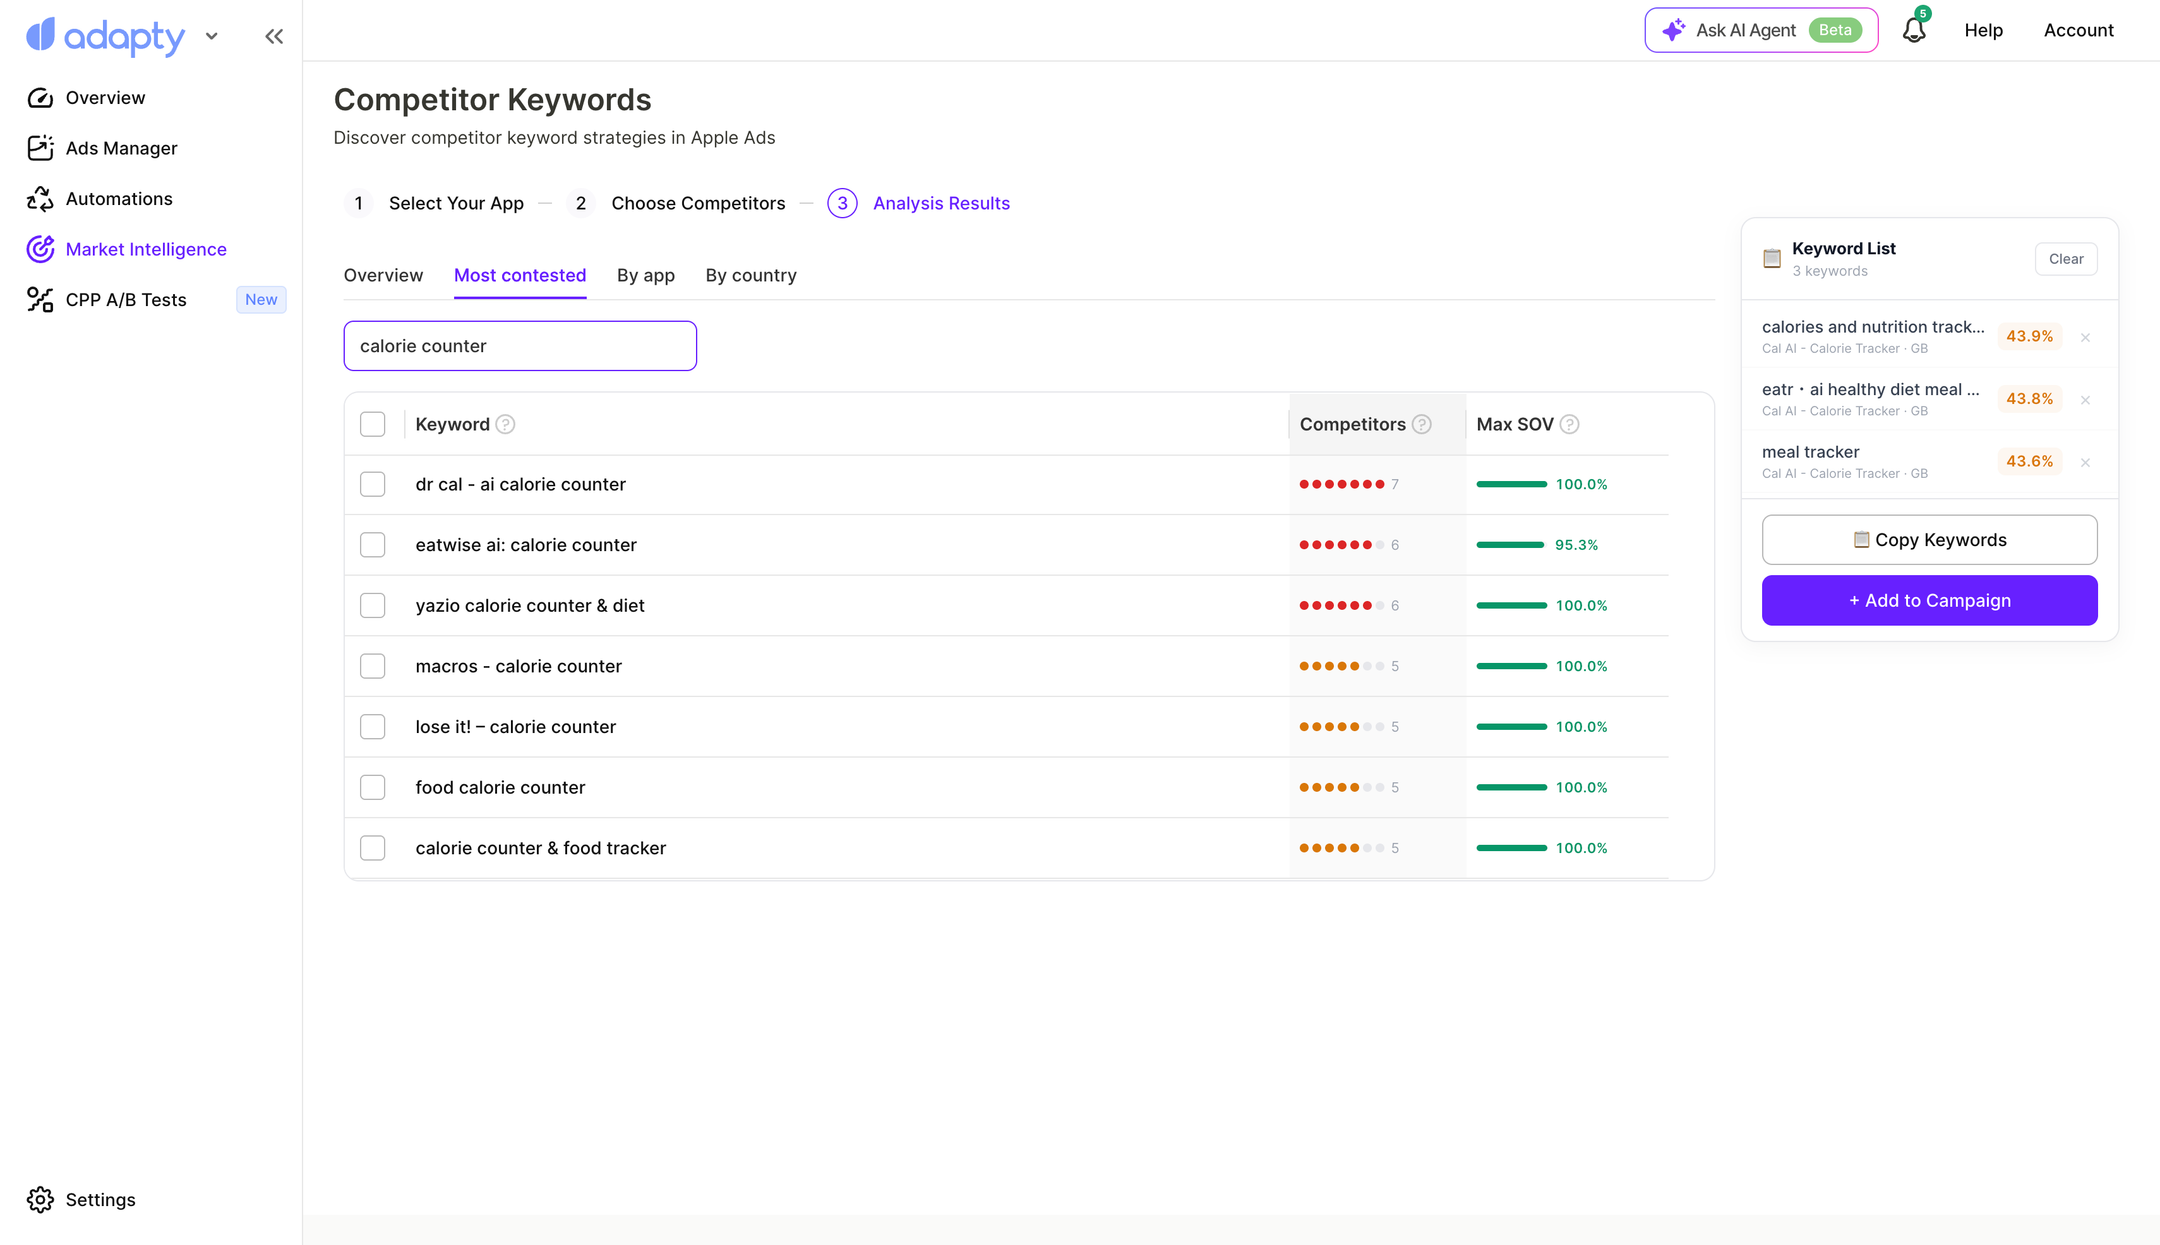Click the Copy Keywords button
The height and width of the screenshot is (1245, 2160).
point(1929,540)
